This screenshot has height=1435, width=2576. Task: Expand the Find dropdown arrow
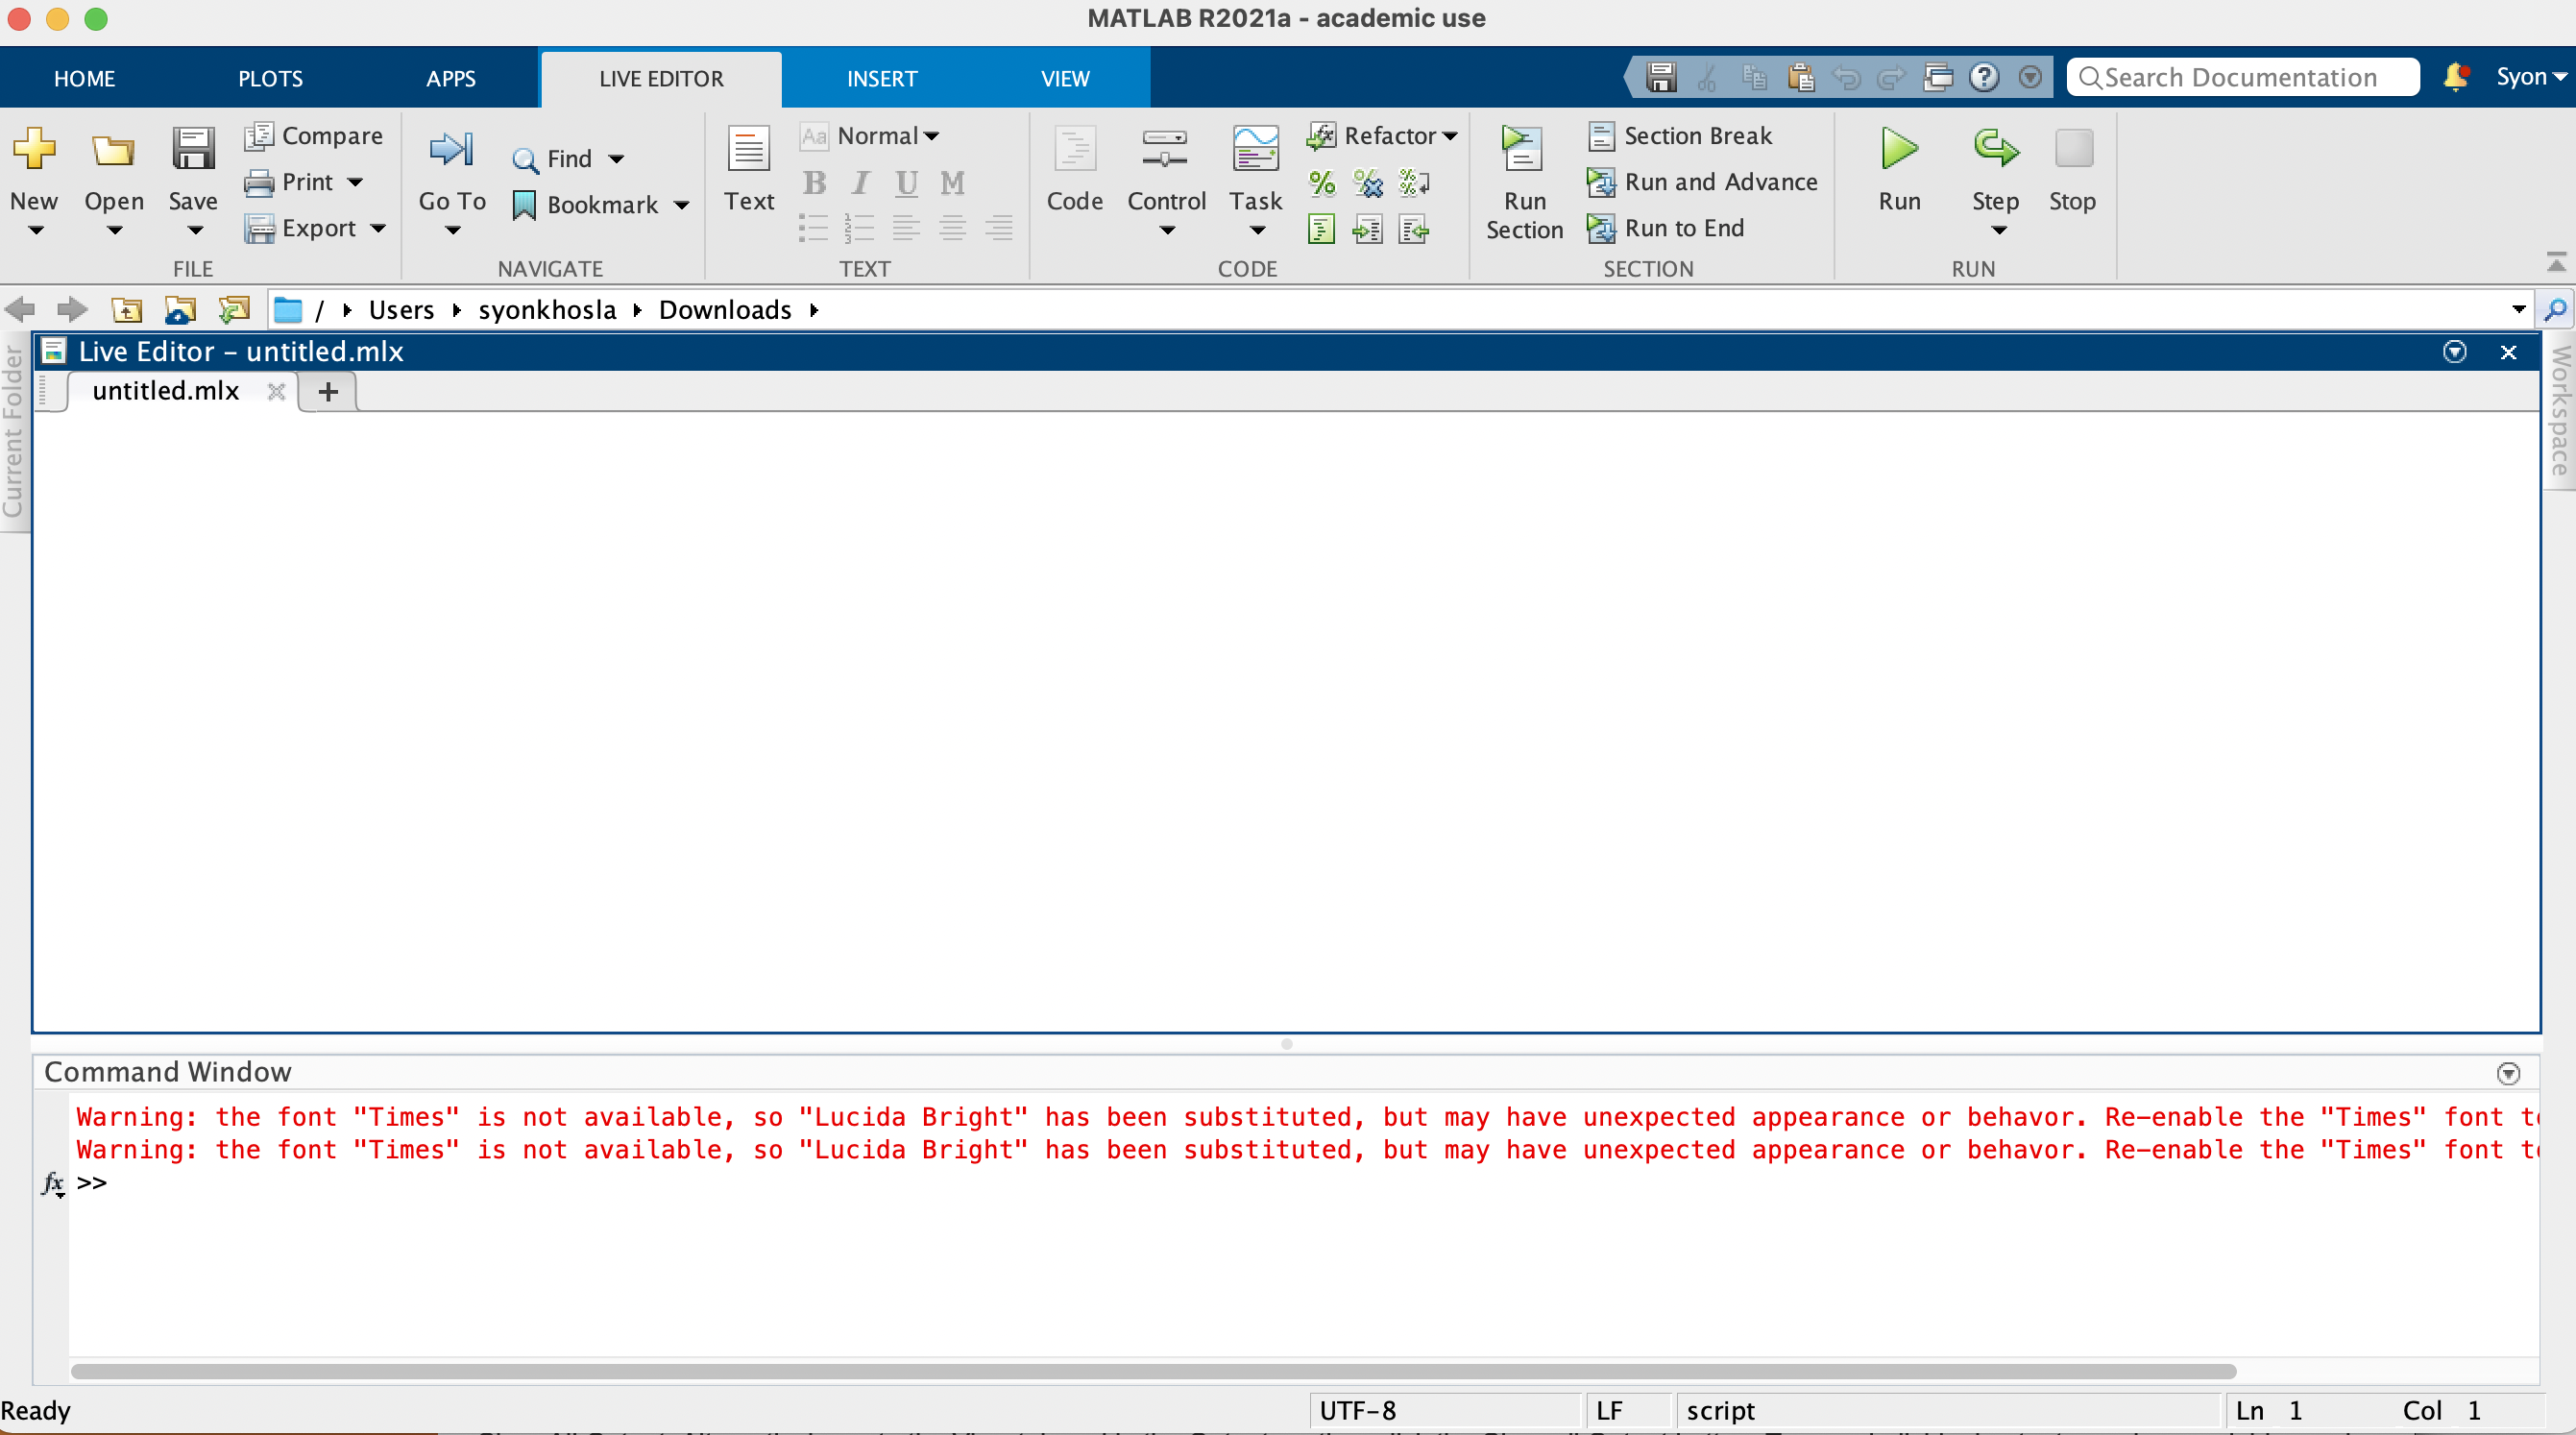pyautogui.click(x=616, y=159)
